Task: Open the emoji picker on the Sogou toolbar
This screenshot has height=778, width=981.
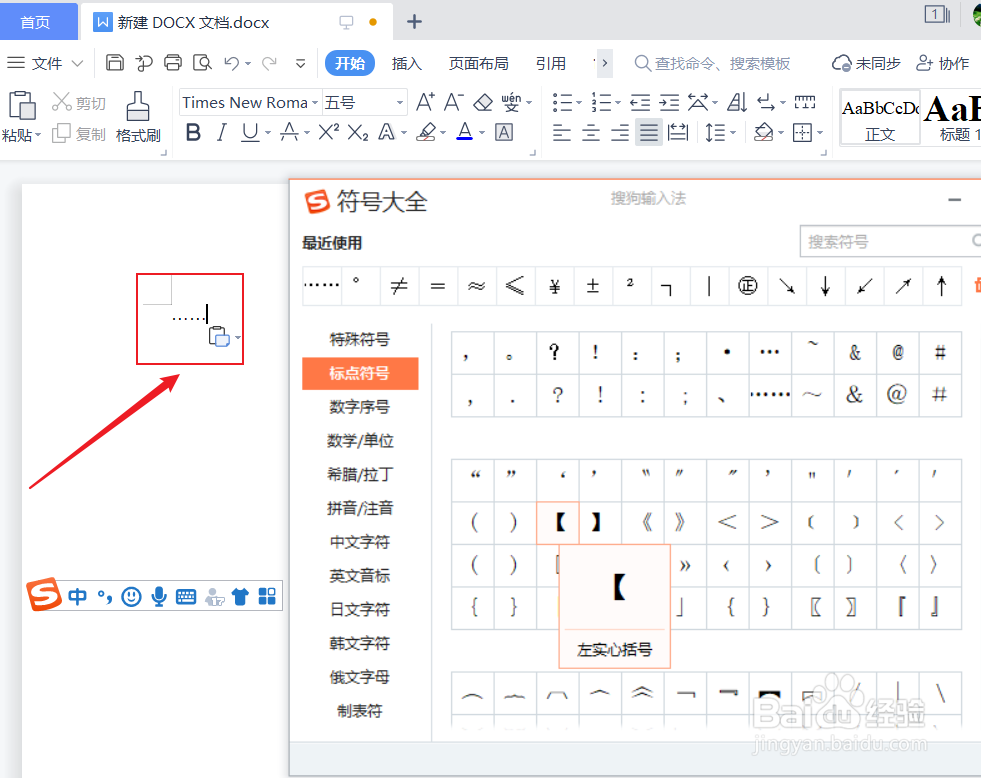Action: pos(131,596)
